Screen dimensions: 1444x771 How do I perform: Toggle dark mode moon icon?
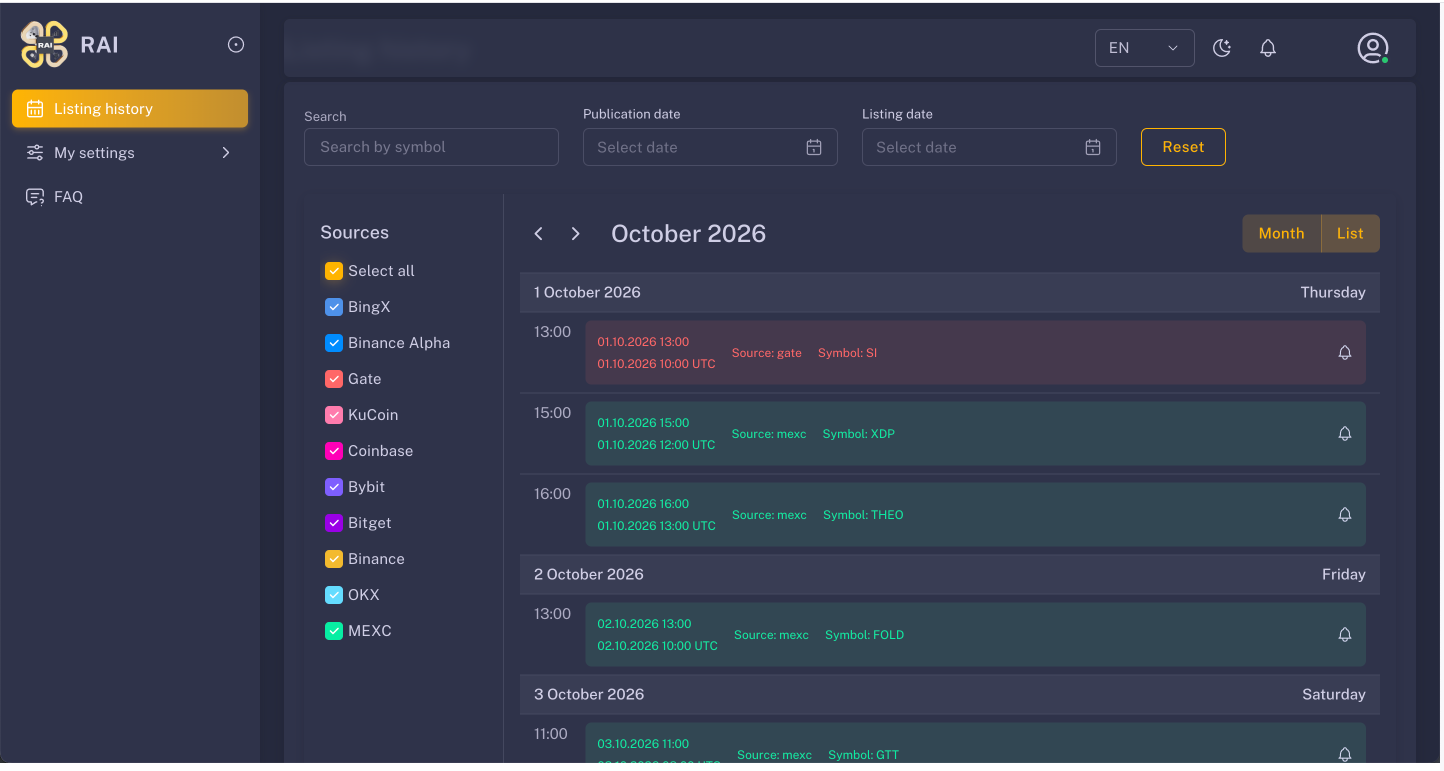(1222, 48)
